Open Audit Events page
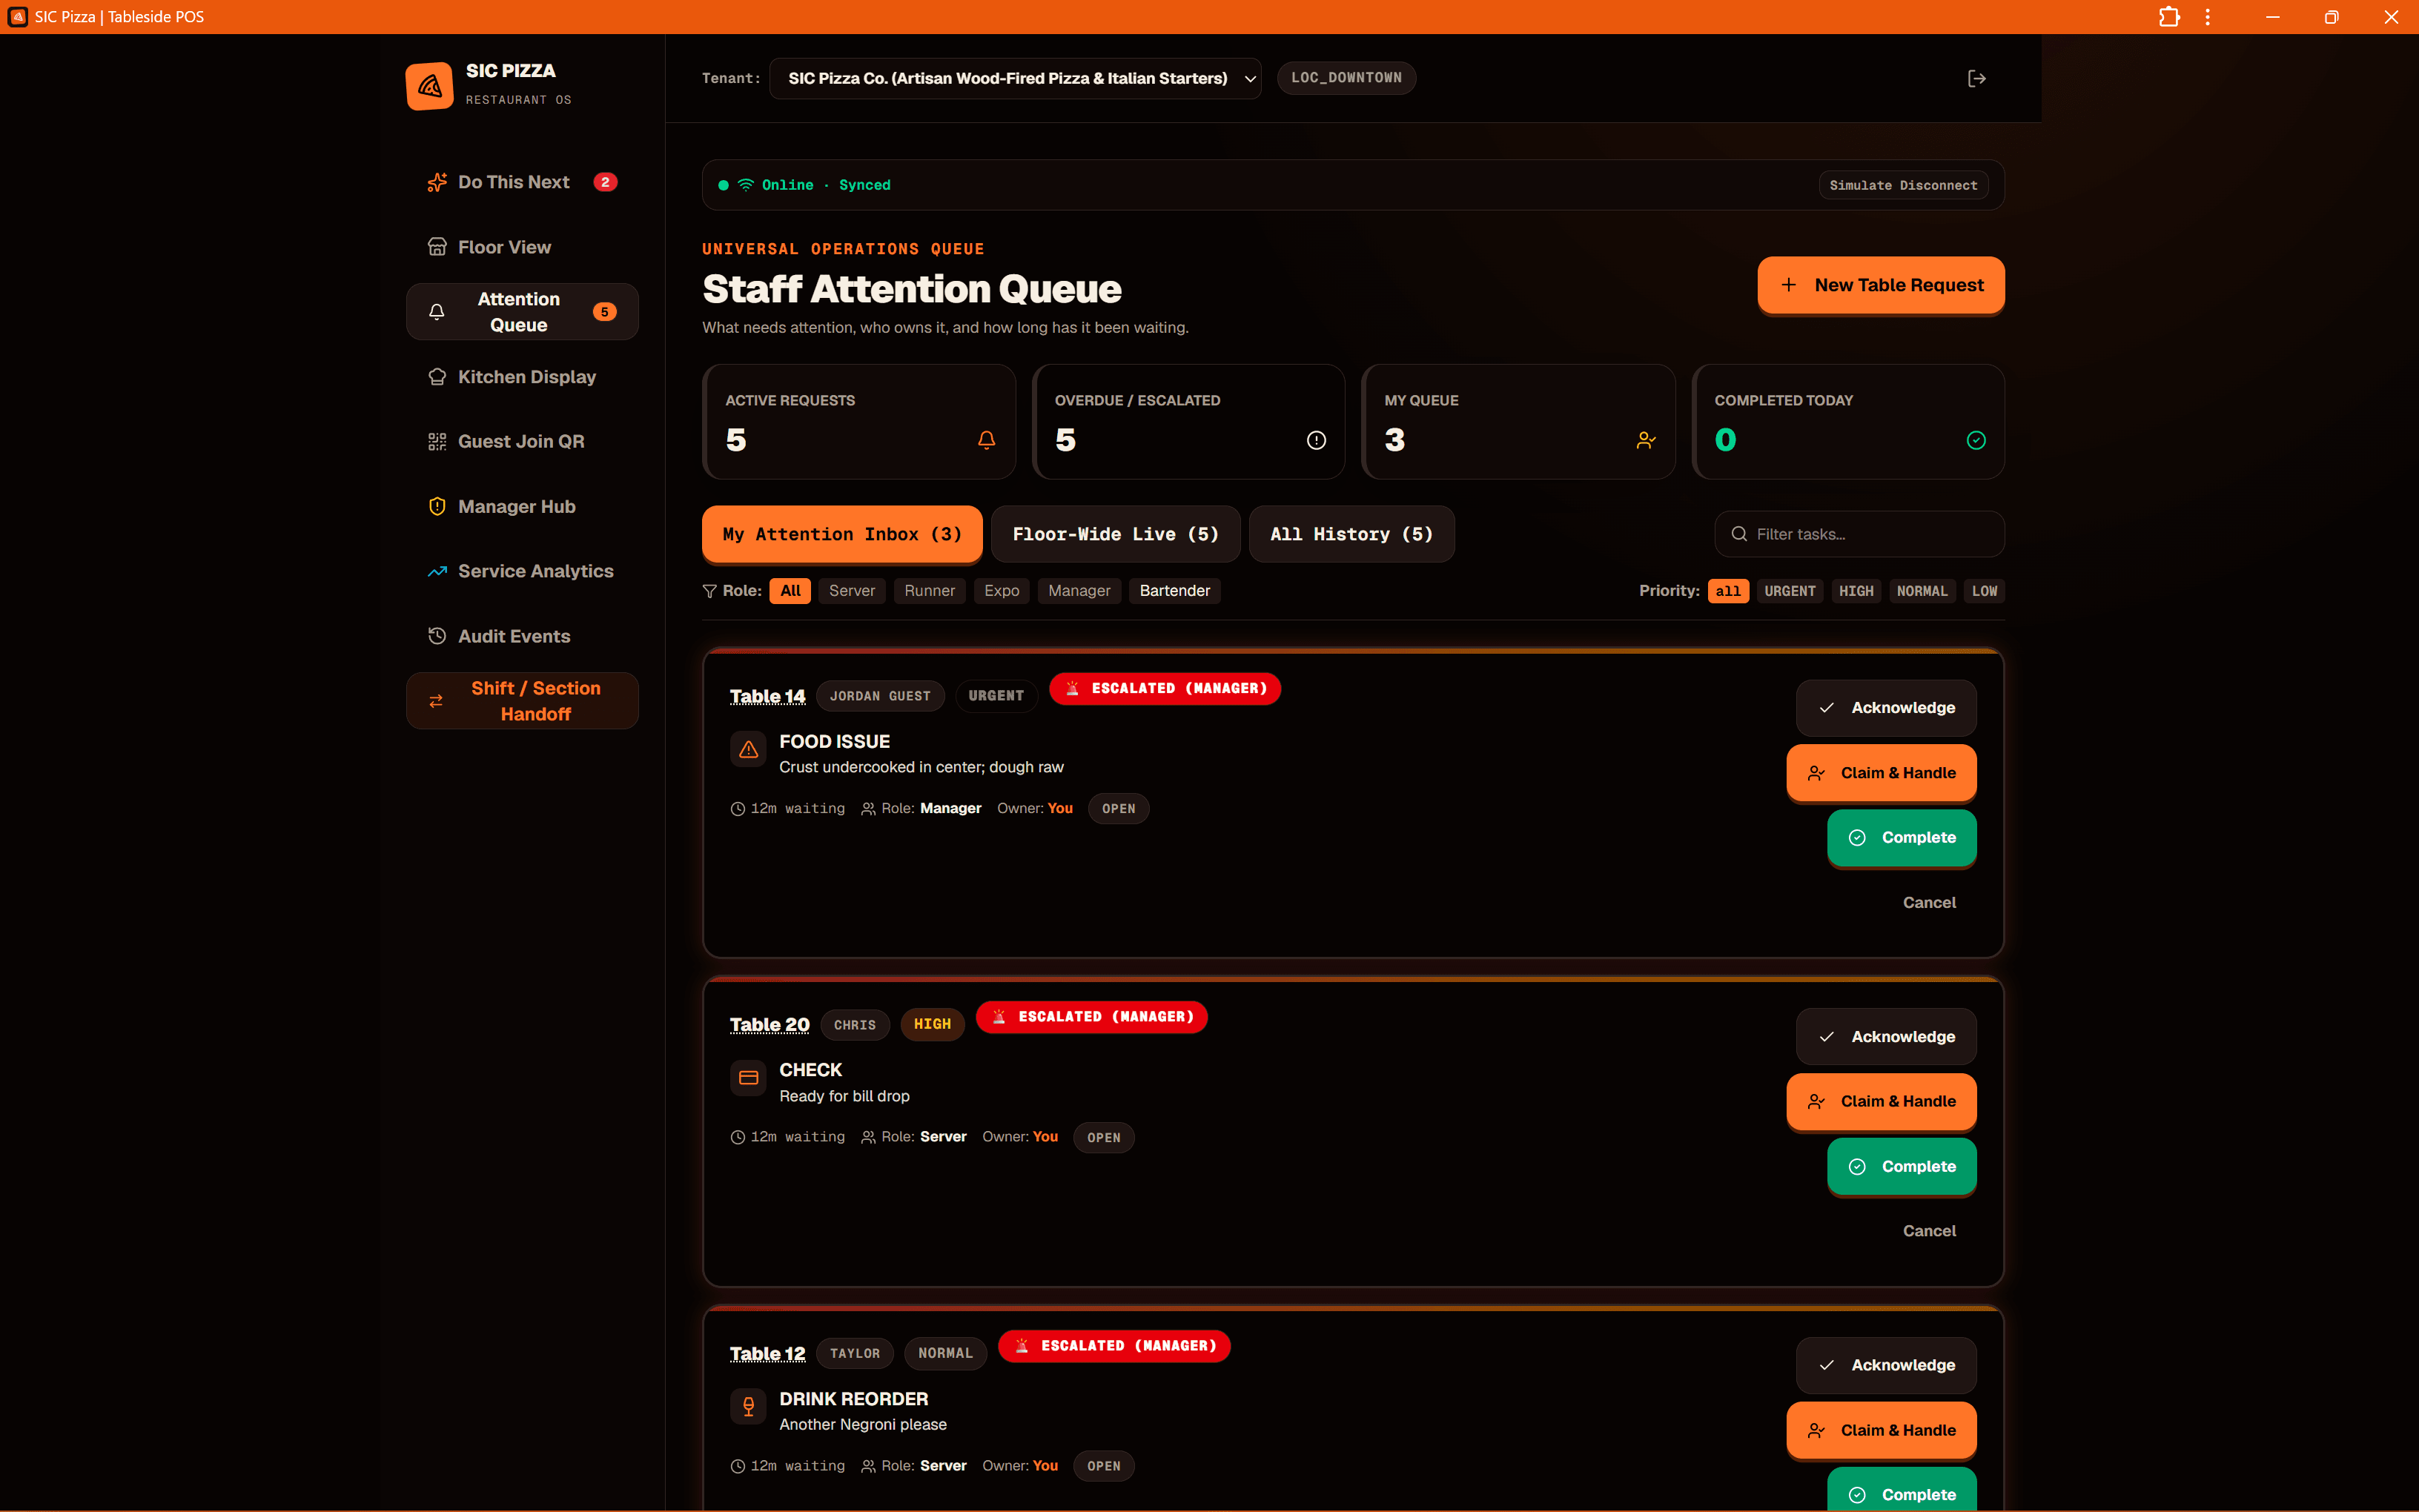The image size is (2419, 1512). click(522, 636)
